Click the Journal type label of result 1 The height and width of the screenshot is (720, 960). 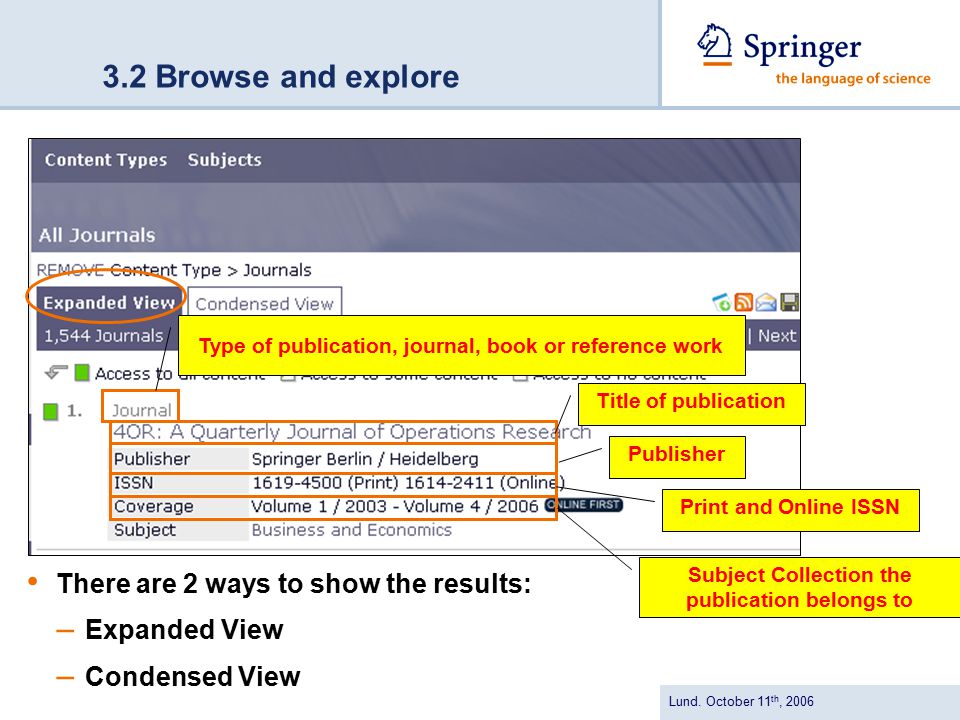coord(141,410)
